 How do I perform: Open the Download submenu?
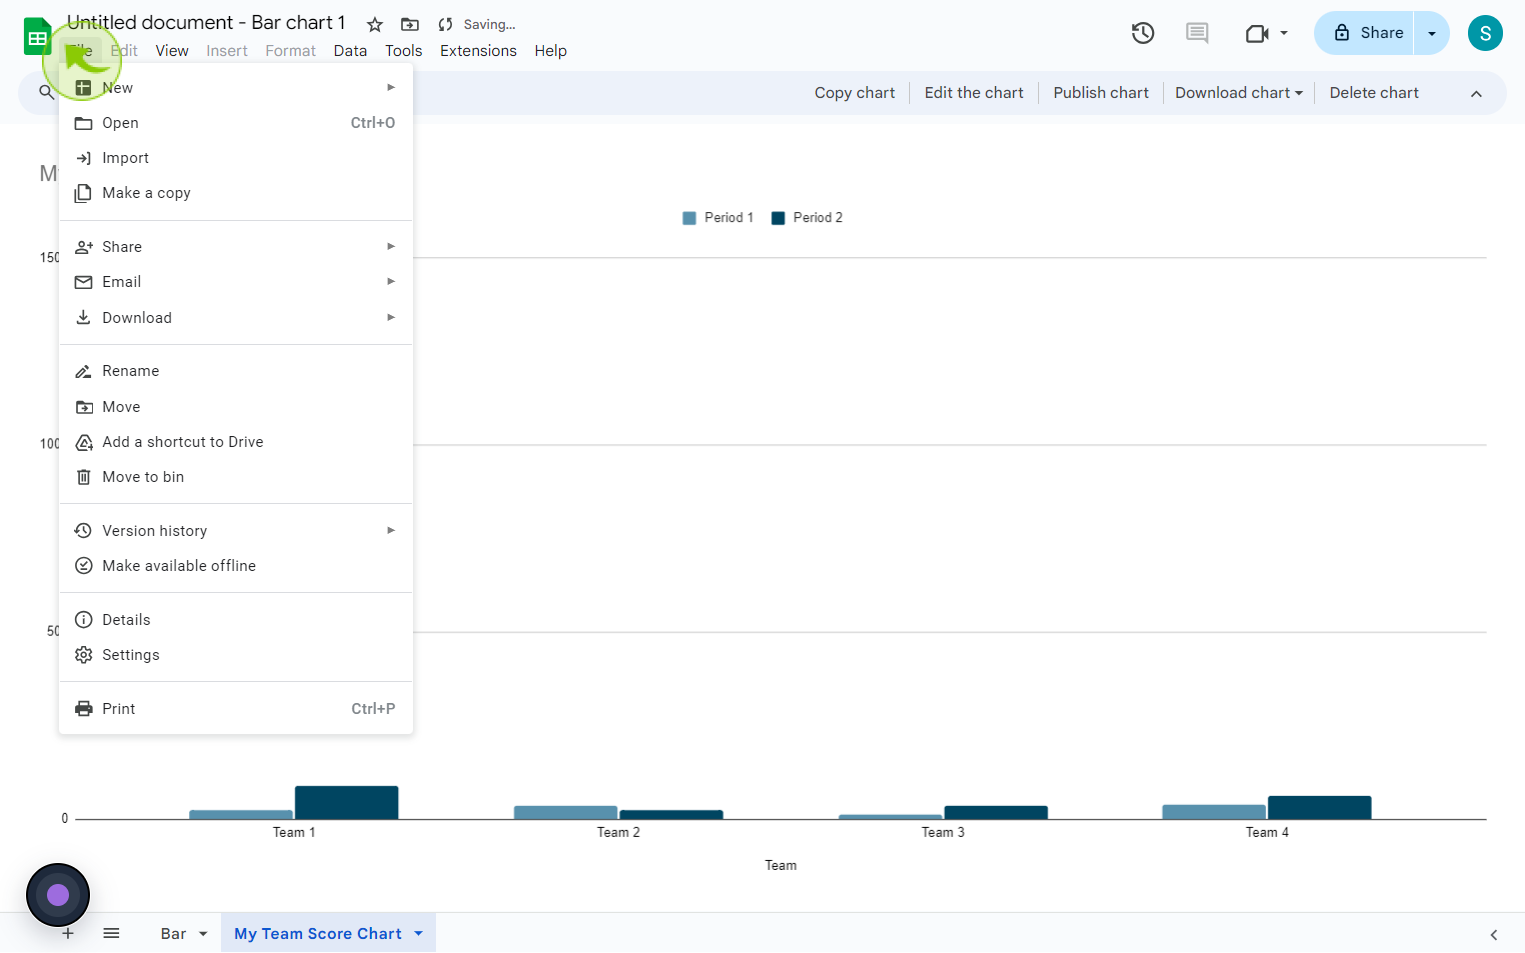[x=236, y=318]
